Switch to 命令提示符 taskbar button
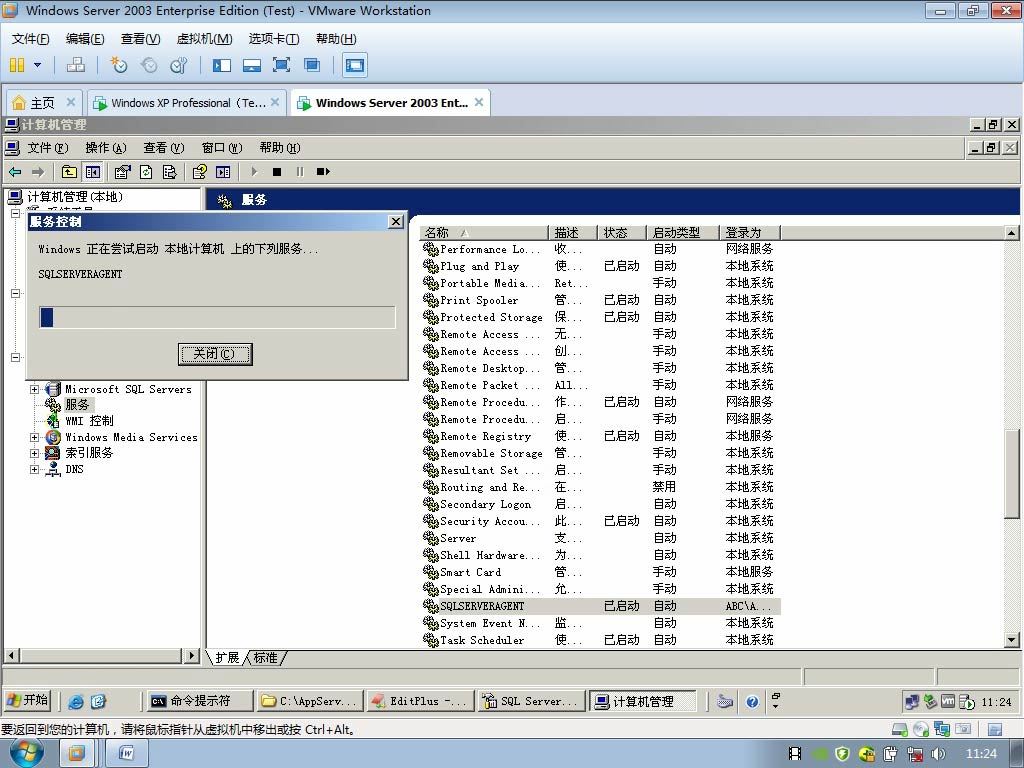Viewport: 1024px width, 768px height. coord(199,701)
